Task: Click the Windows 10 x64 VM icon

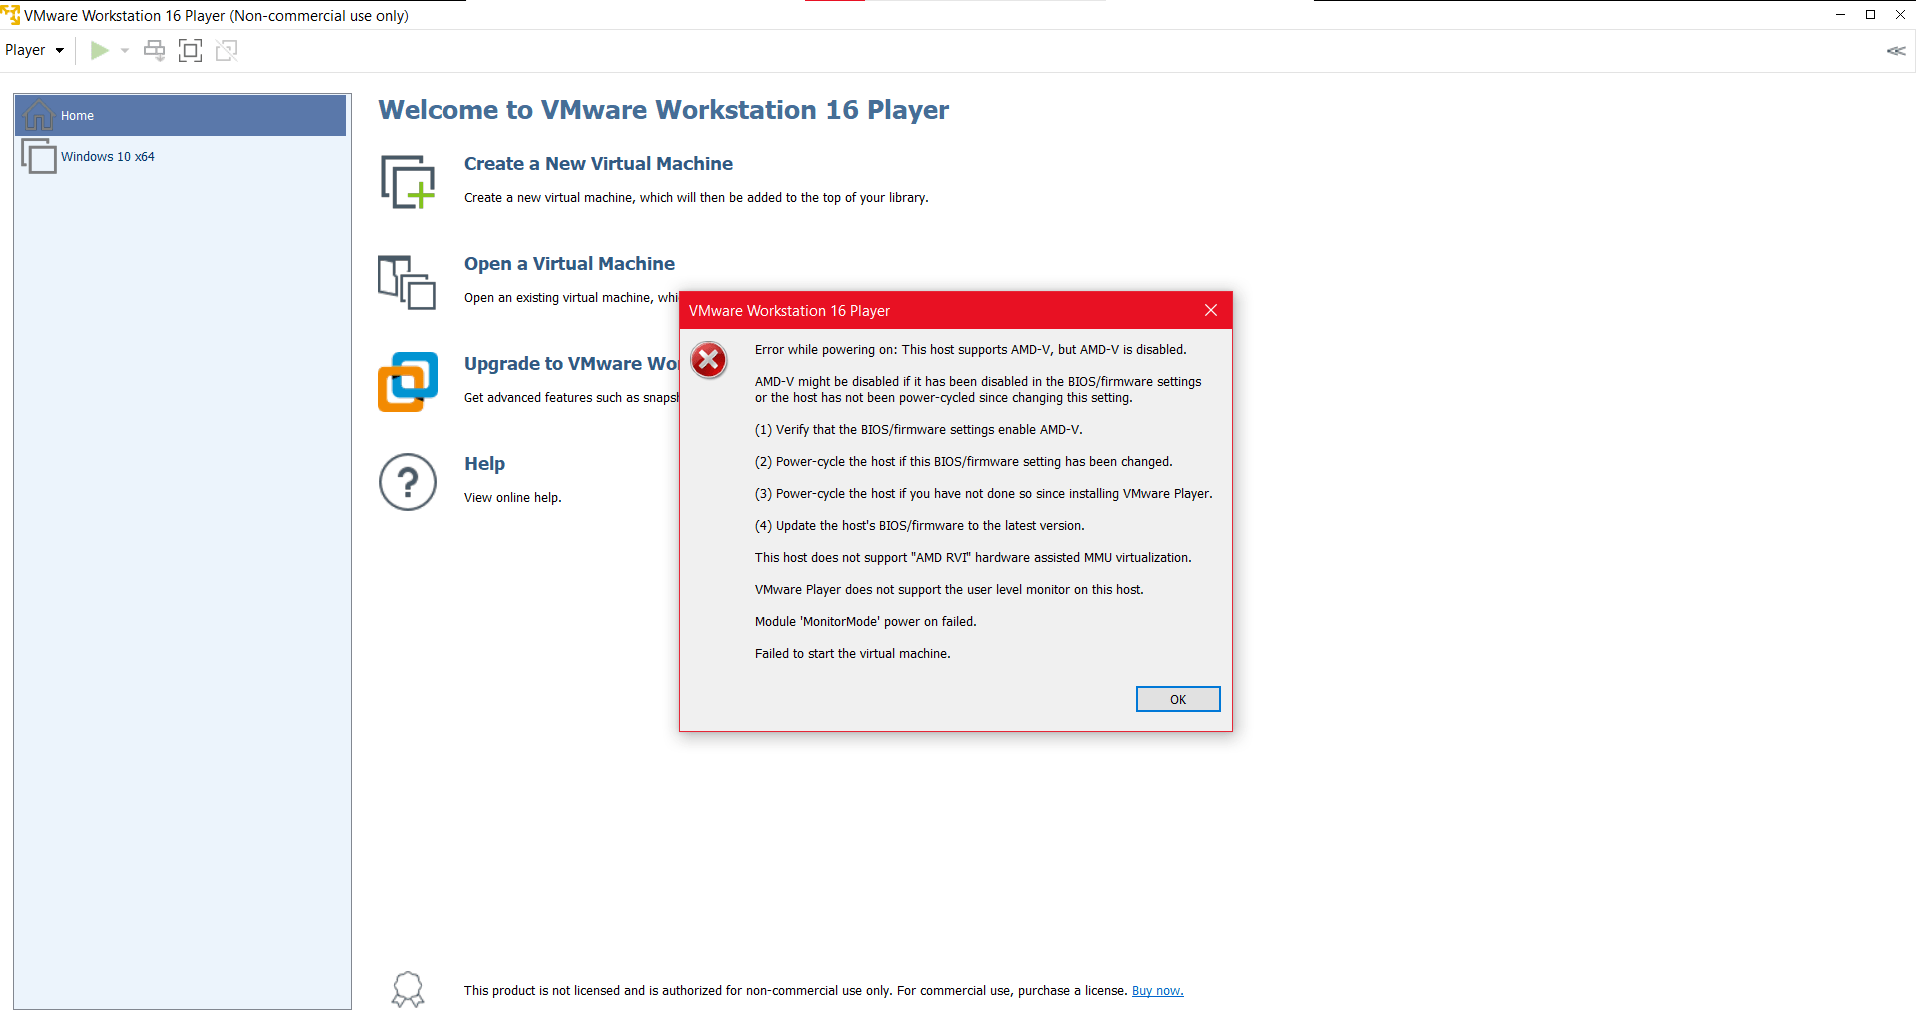Action: click(x=39, y=156)
